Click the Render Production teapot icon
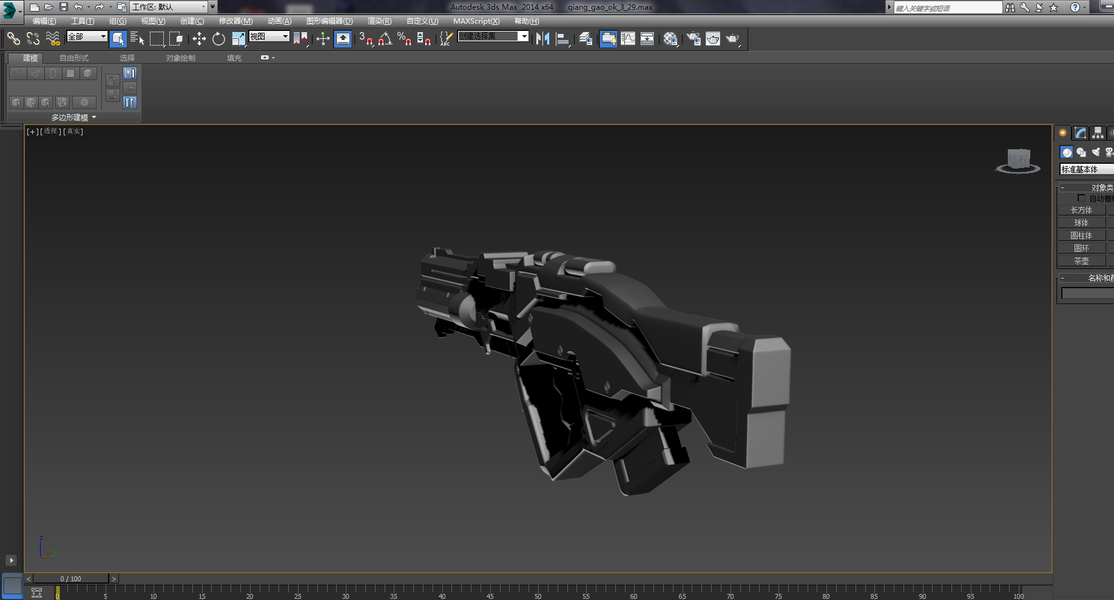 pyautogui.click(x=732, y=38)
